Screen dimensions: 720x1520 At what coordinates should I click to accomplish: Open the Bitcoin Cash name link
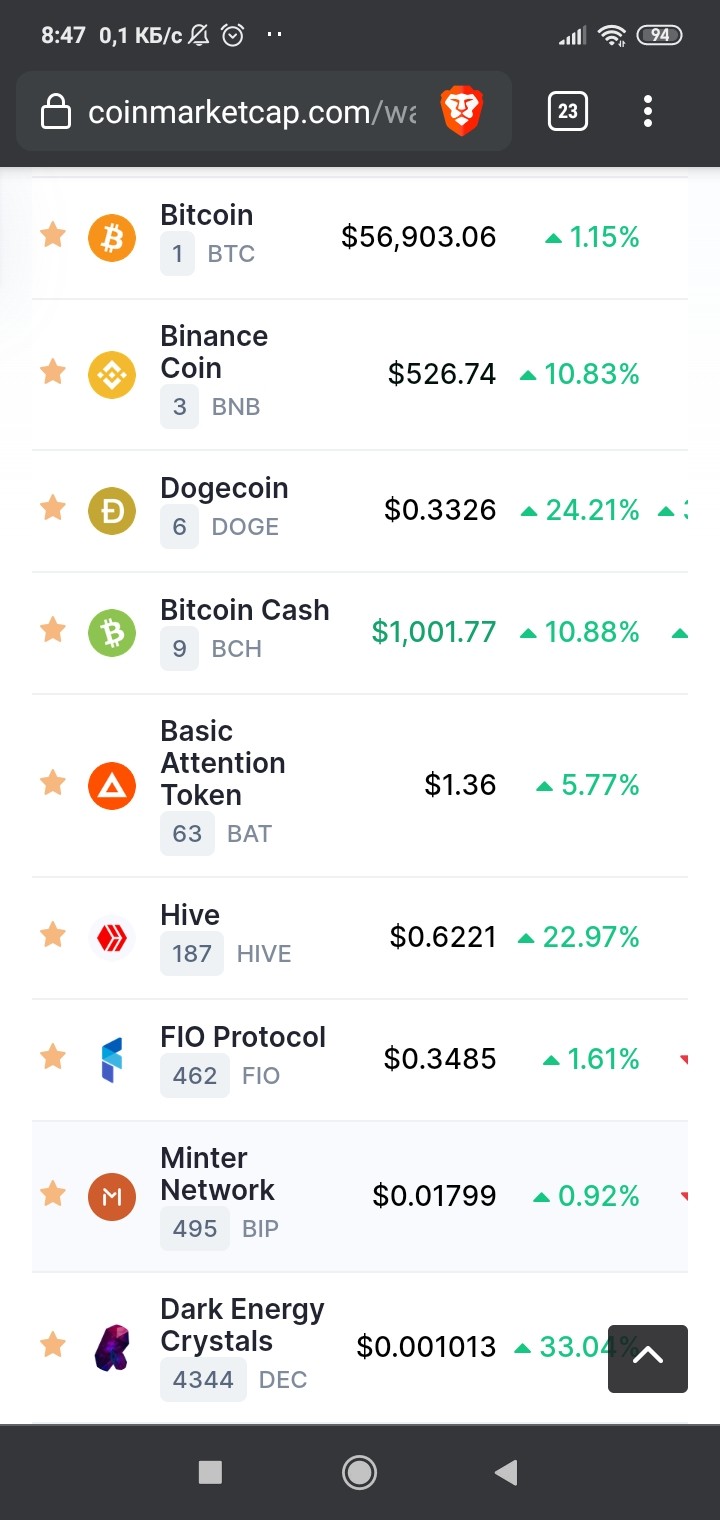tap(245, 610)
